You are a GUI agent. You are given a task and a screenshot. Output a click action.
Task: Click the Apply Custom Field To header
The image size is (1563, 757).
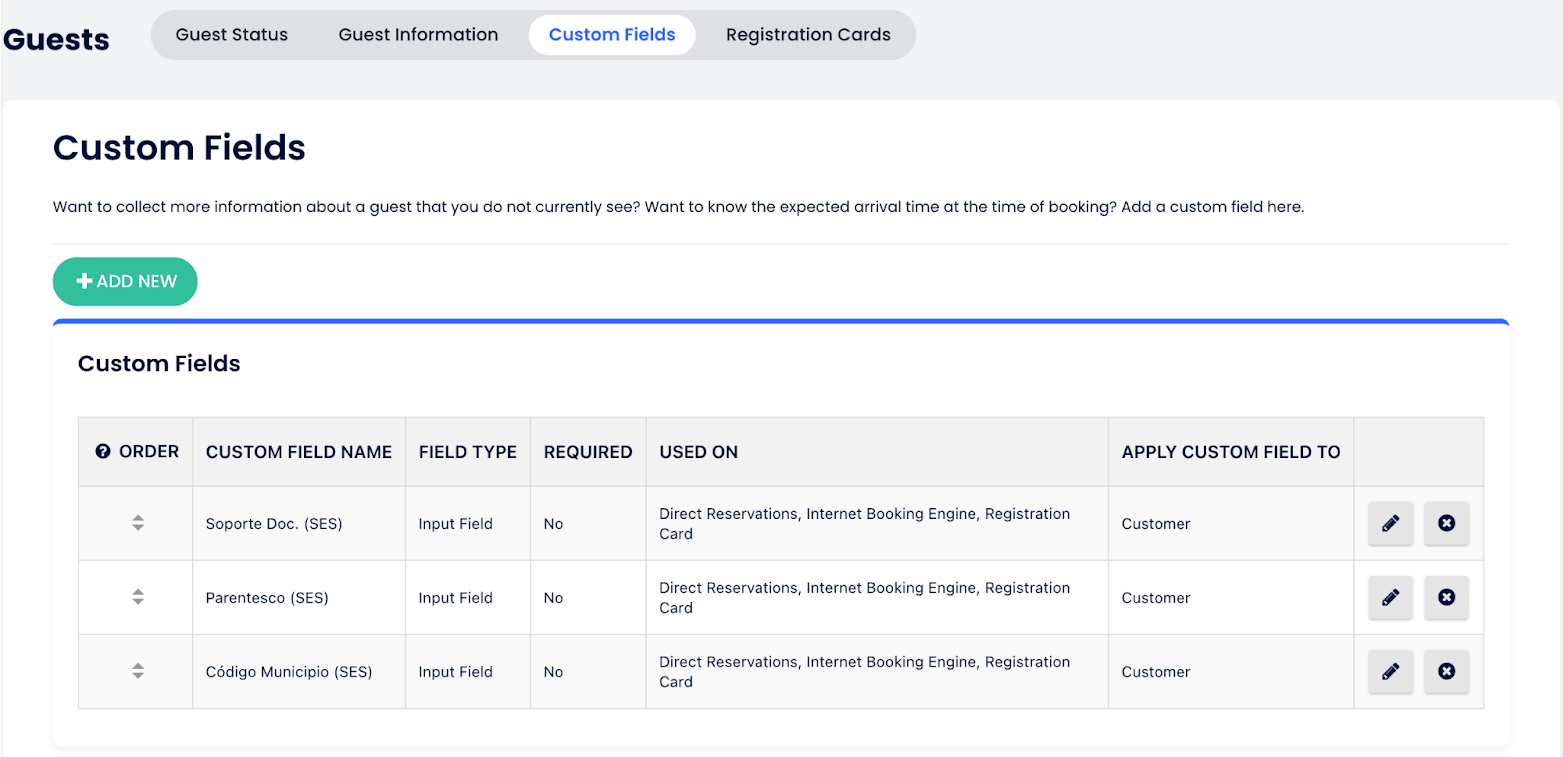[1230, 452]
